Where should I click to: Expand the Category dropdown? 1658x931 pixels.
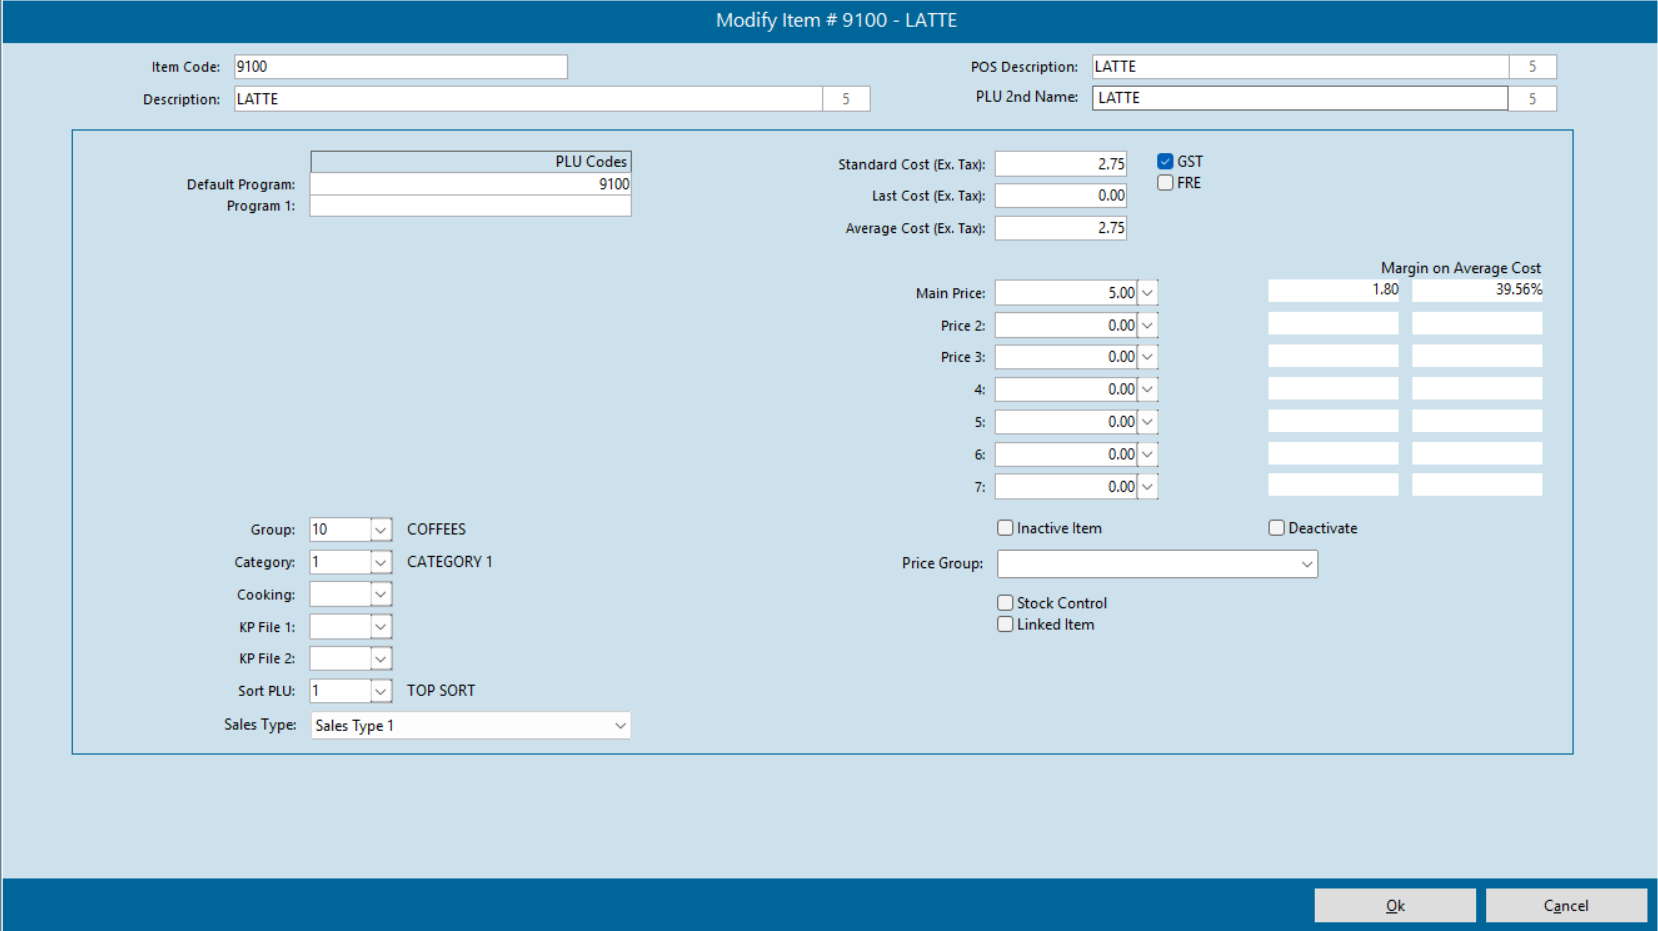coord(380,562)
